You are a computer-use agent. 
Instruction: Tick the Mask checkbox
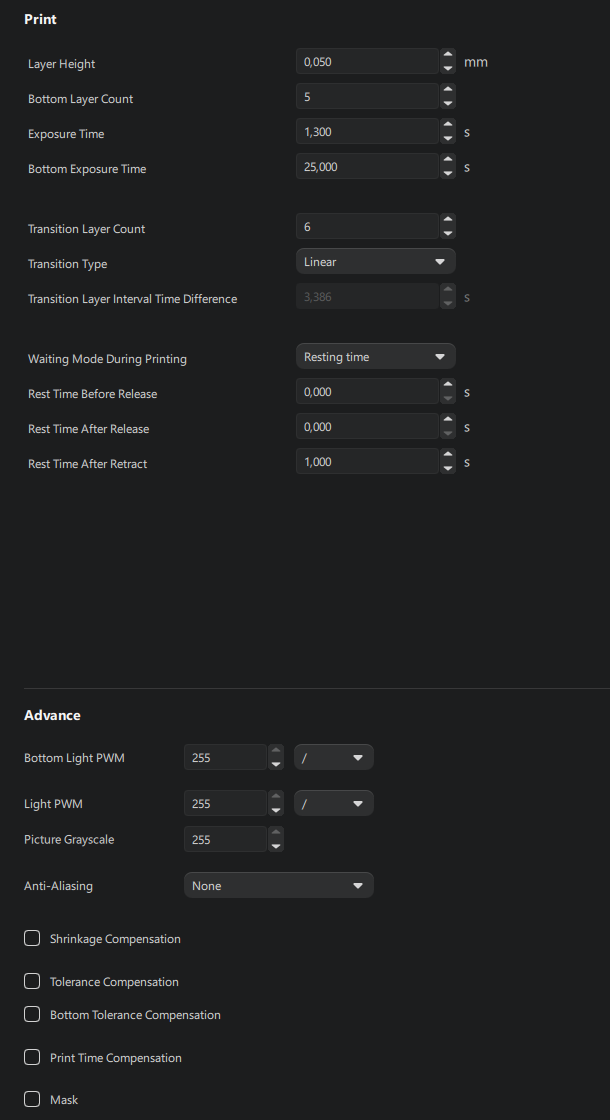[x=31, y=1099]
